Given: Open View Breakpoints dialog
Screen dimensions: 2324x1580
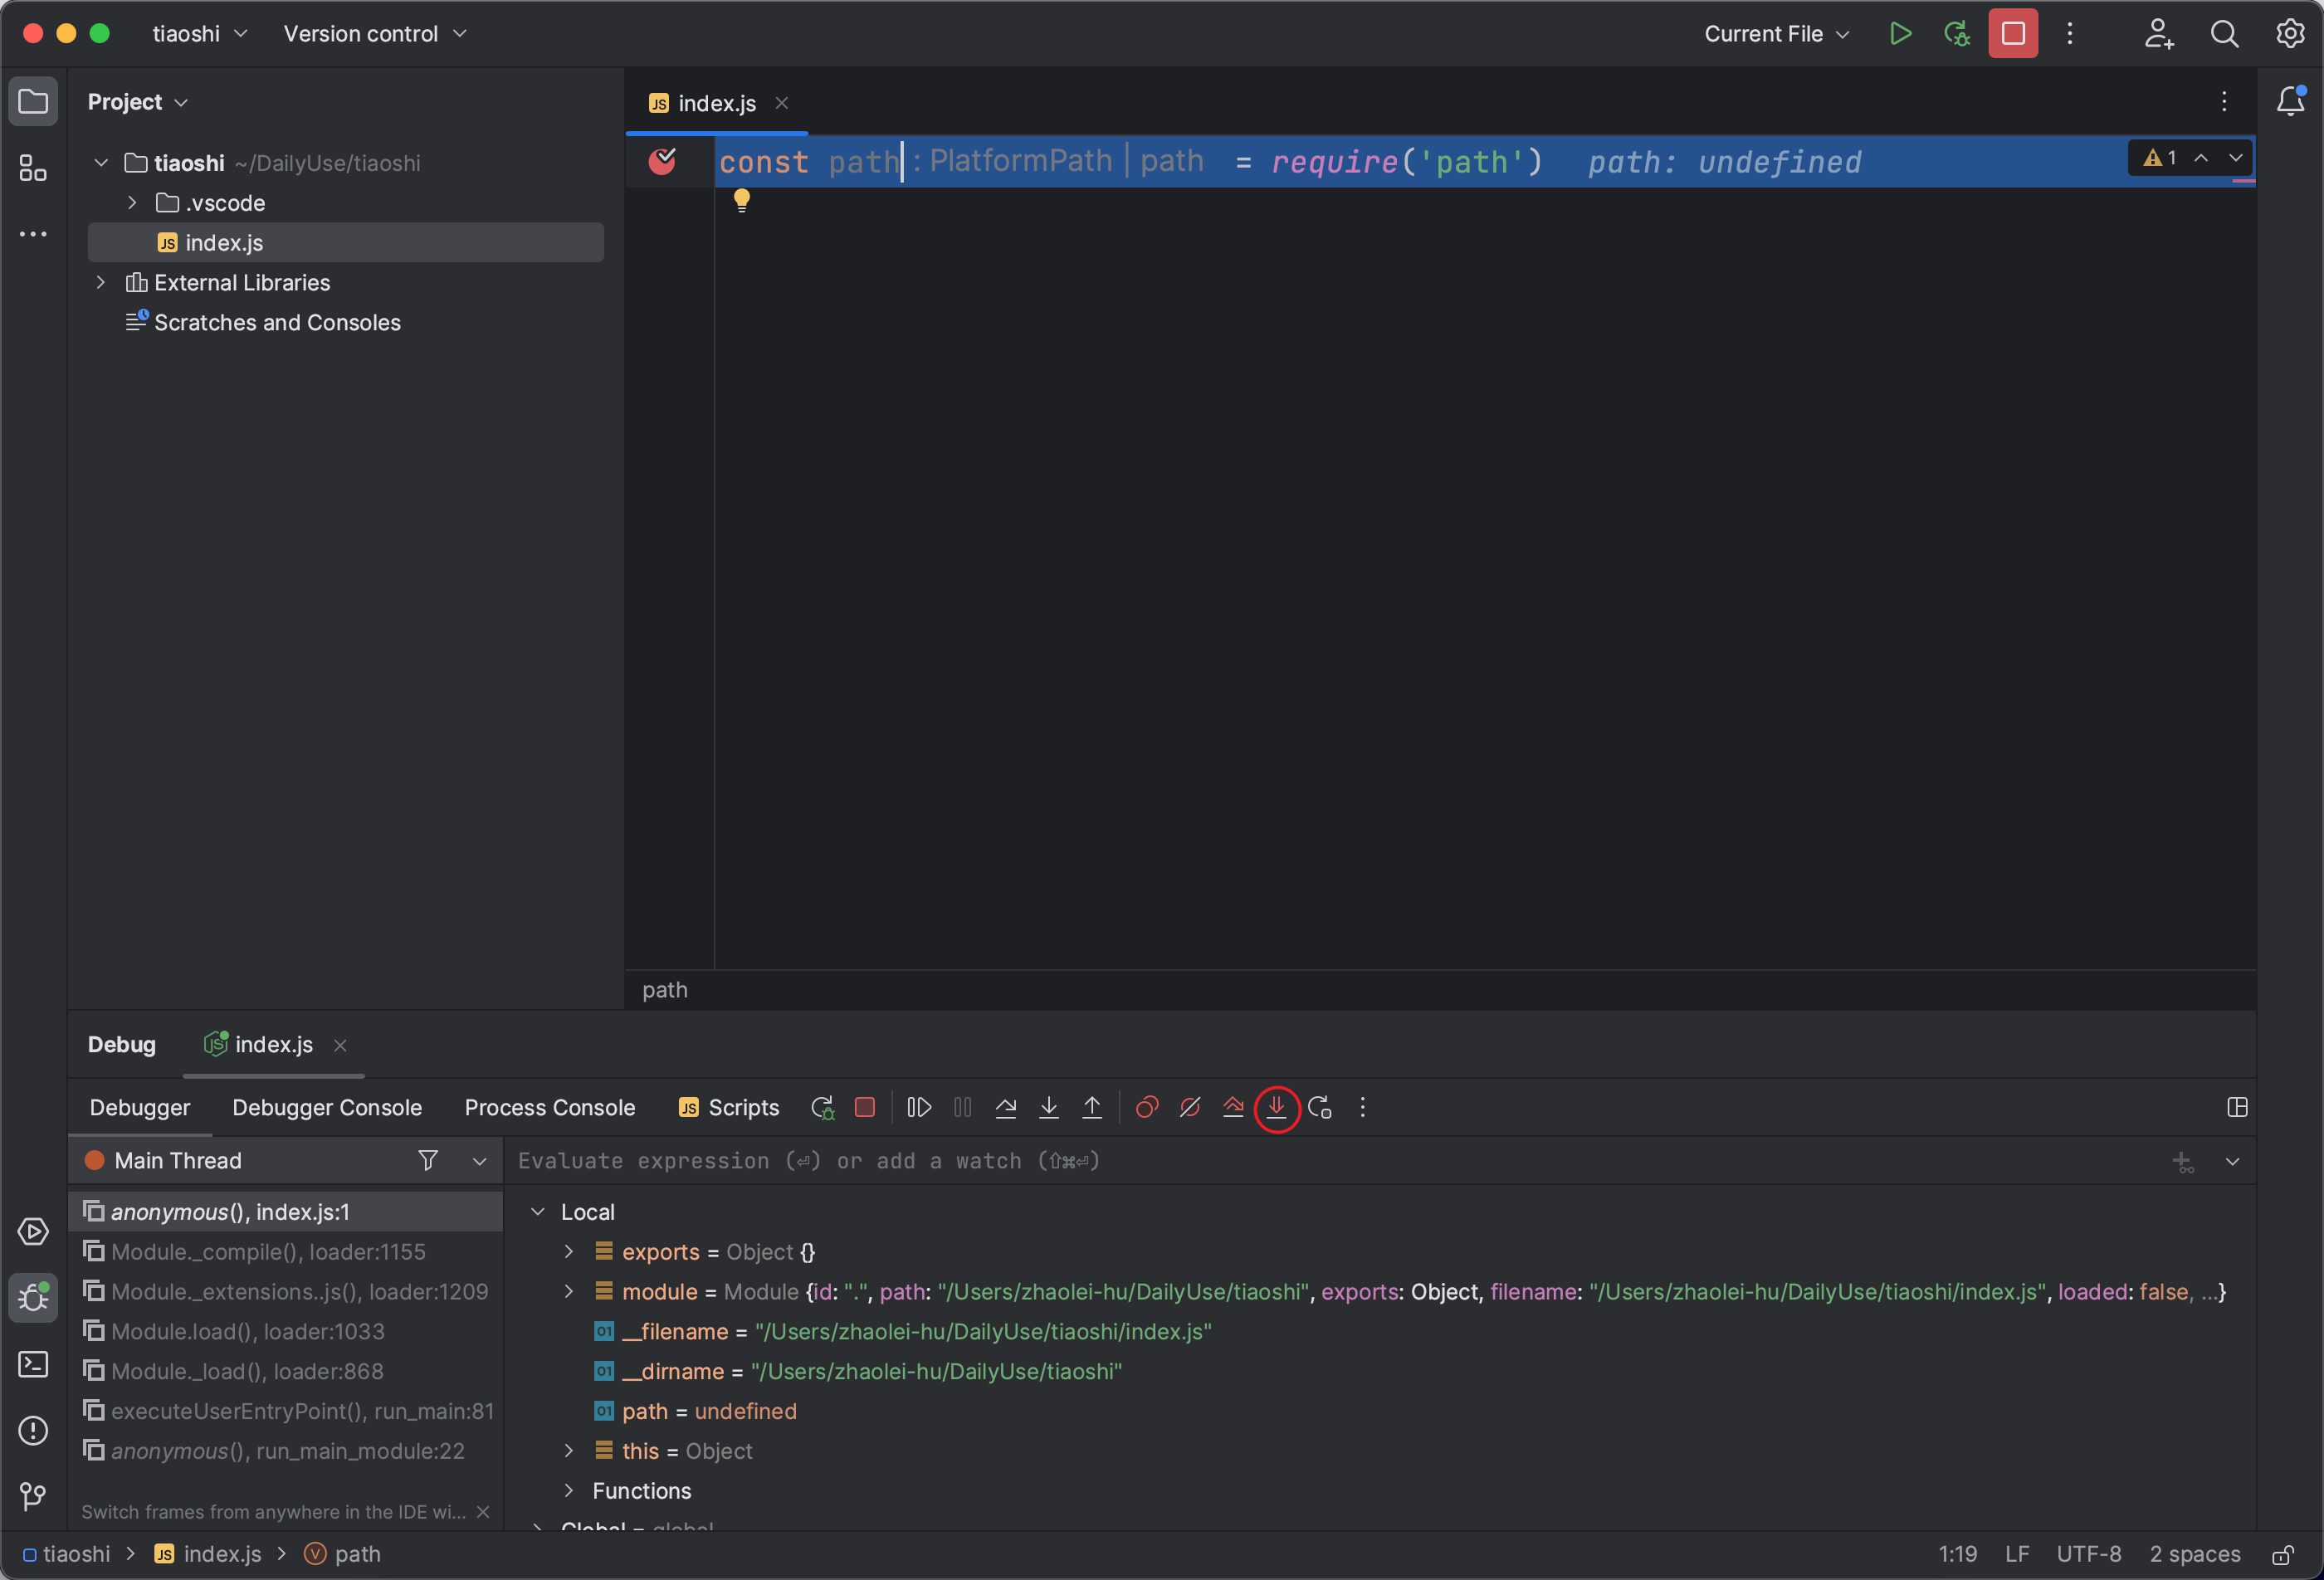Looking at the screenshot, I should tap(1146, 1107).
